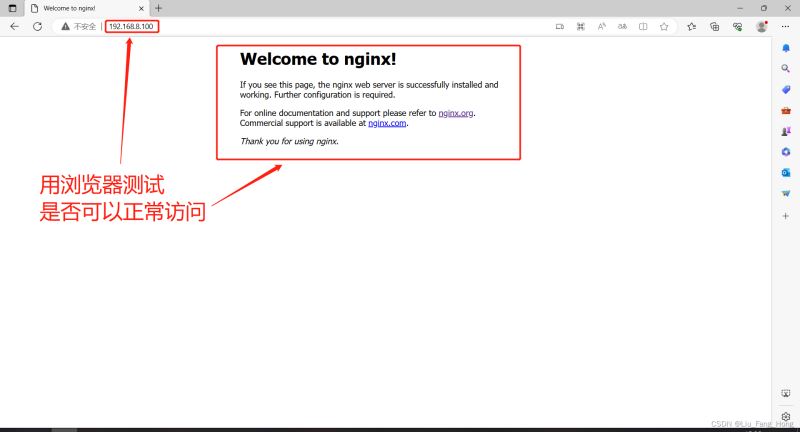The width and height of the screenshot is (800, 432).
Task: Add a new sidebar app
Action: 786,216
